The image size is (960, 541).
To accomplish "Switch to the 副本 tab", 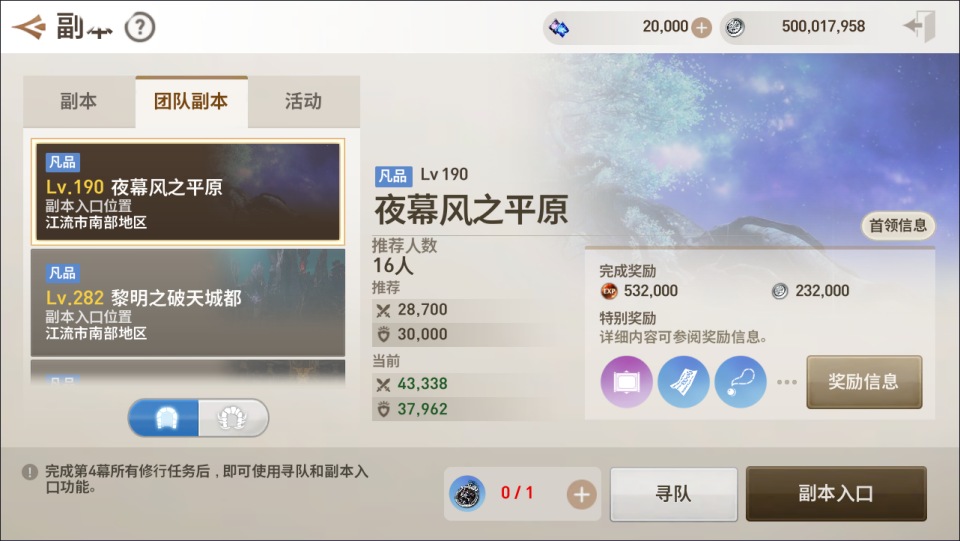I will [x=79, y=102].
